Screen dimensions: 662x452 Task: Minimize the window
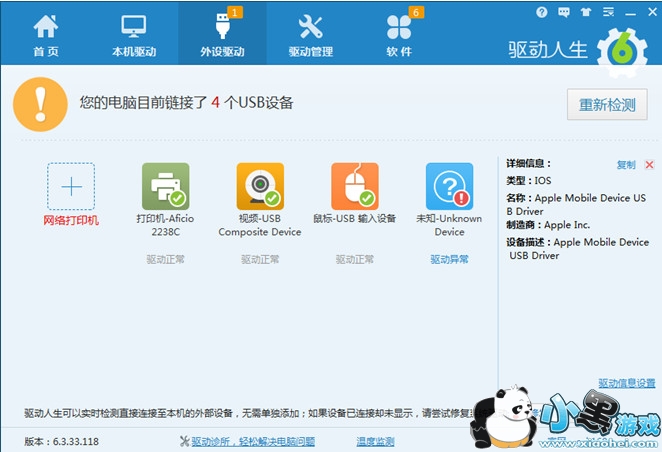tap(631, 13)
